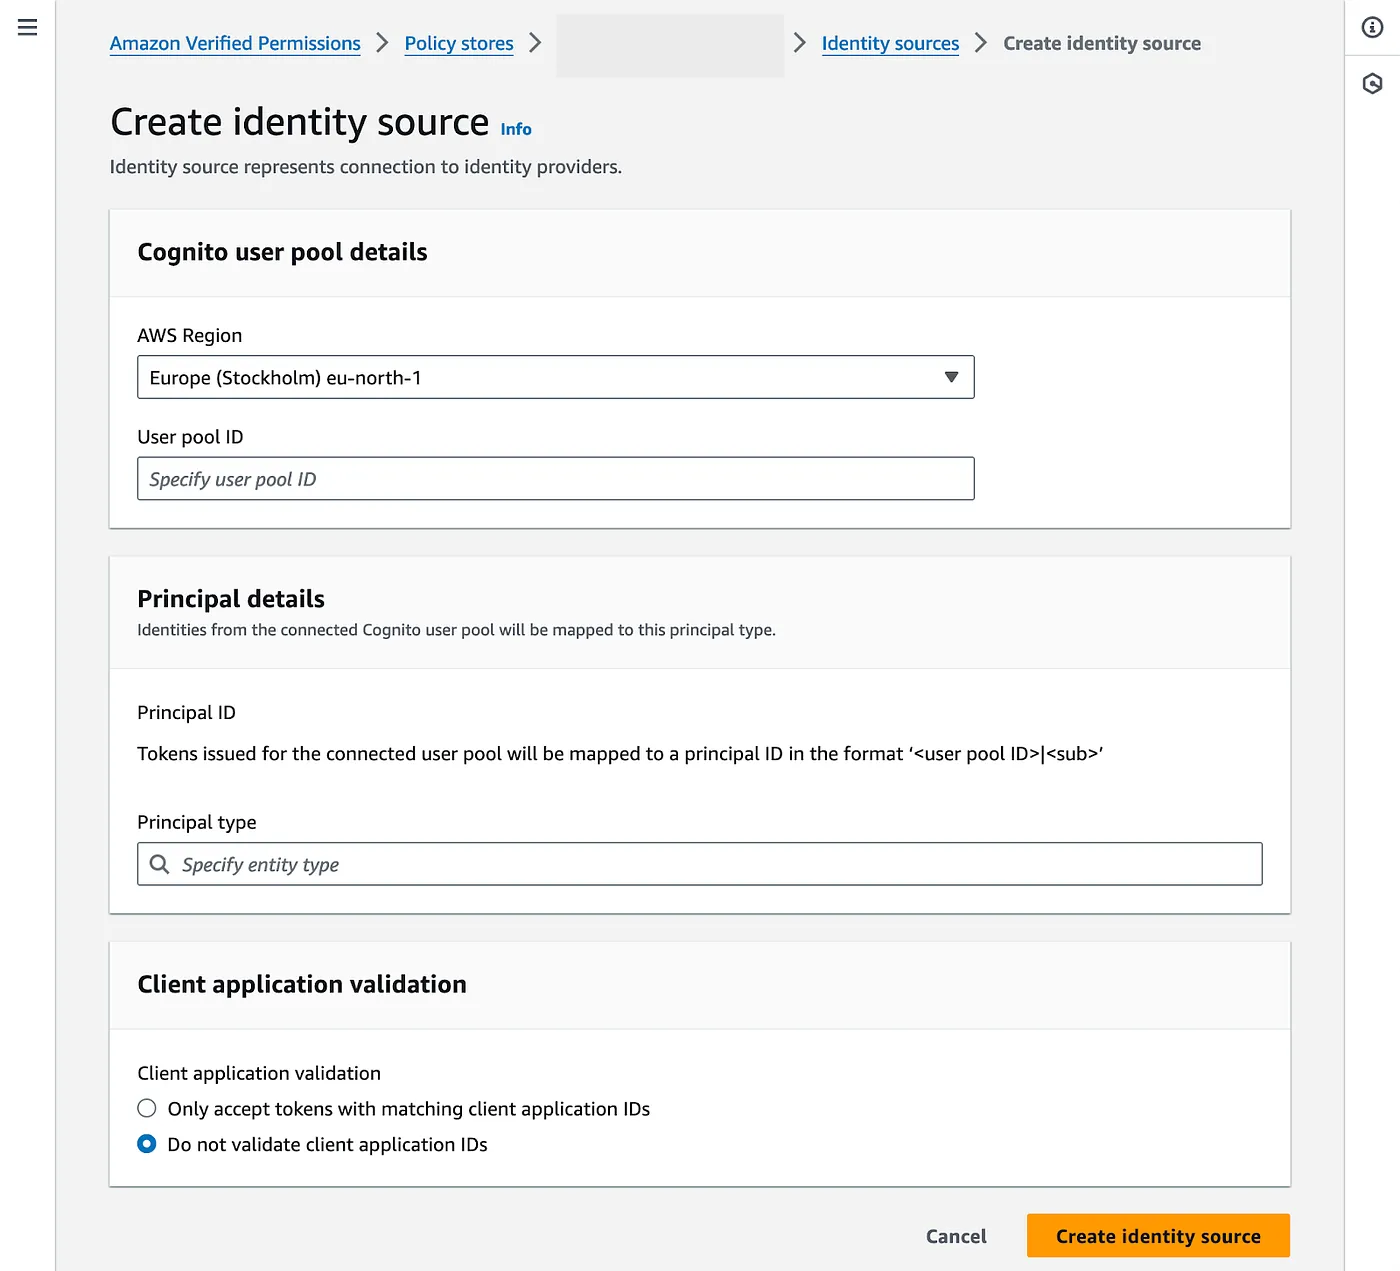Screen dimensions: 1400x1271
Task: Click the AWS Region dropdown arrow
Action: pos(951,377)
